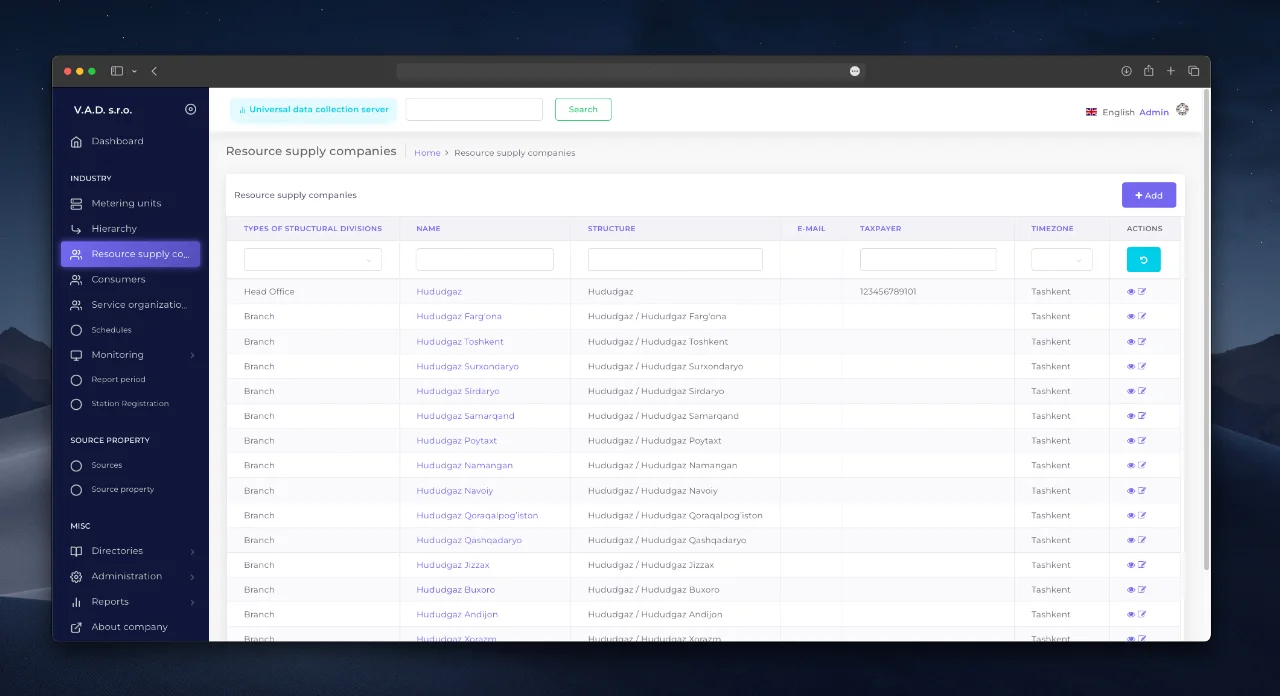The height and width of the screenshot is (696, 1280).
Task: Edit the Hududgaz Surxondaryo row
Action: tap(1142, 366)
